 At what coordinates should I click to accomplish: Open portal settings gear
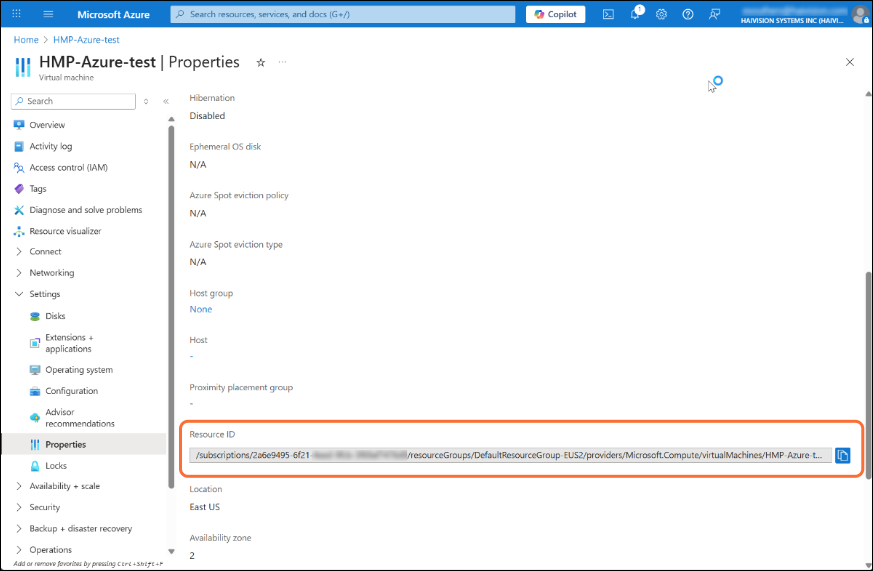point(661,14)
